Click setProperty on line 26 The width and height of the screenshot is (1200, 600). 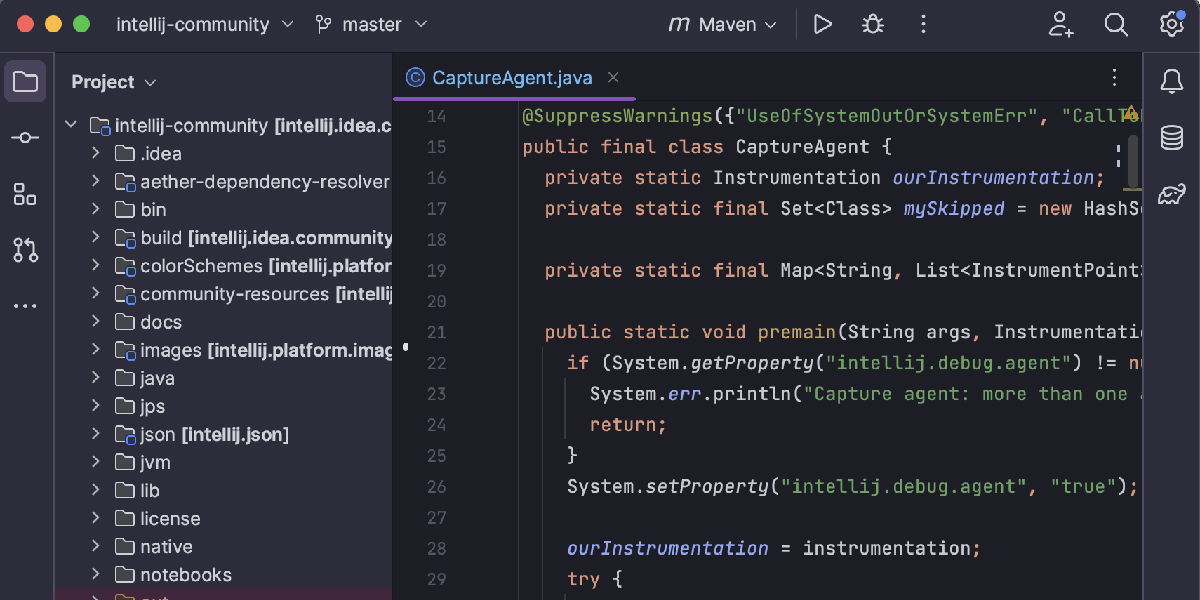707,486
